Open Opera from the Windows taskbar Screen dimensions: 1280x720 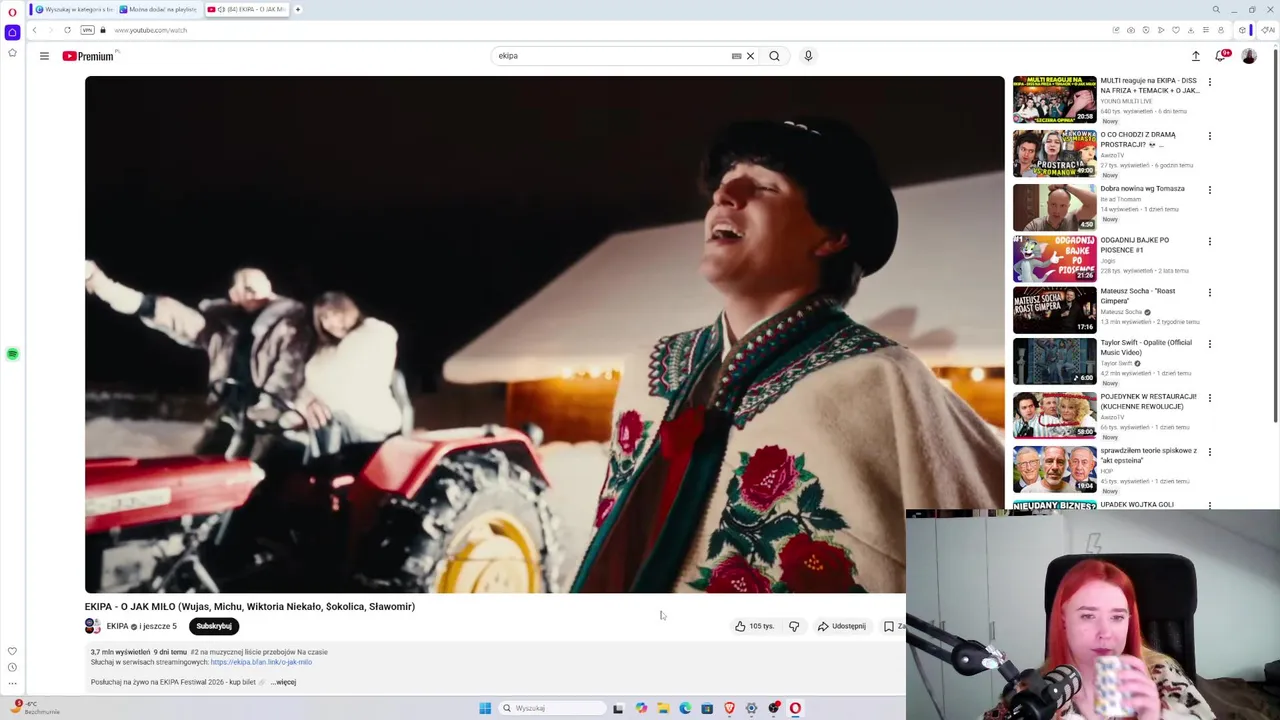pyautogui.click(x=795, y=708)
